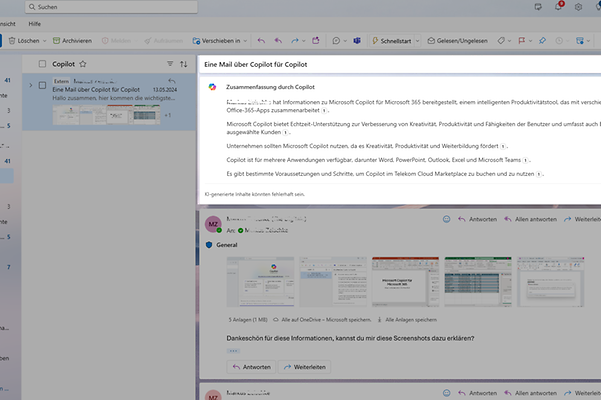This screenshot has height=400, width=601.
Task: Open the Hilfe menu
Action: pos(36,22)
